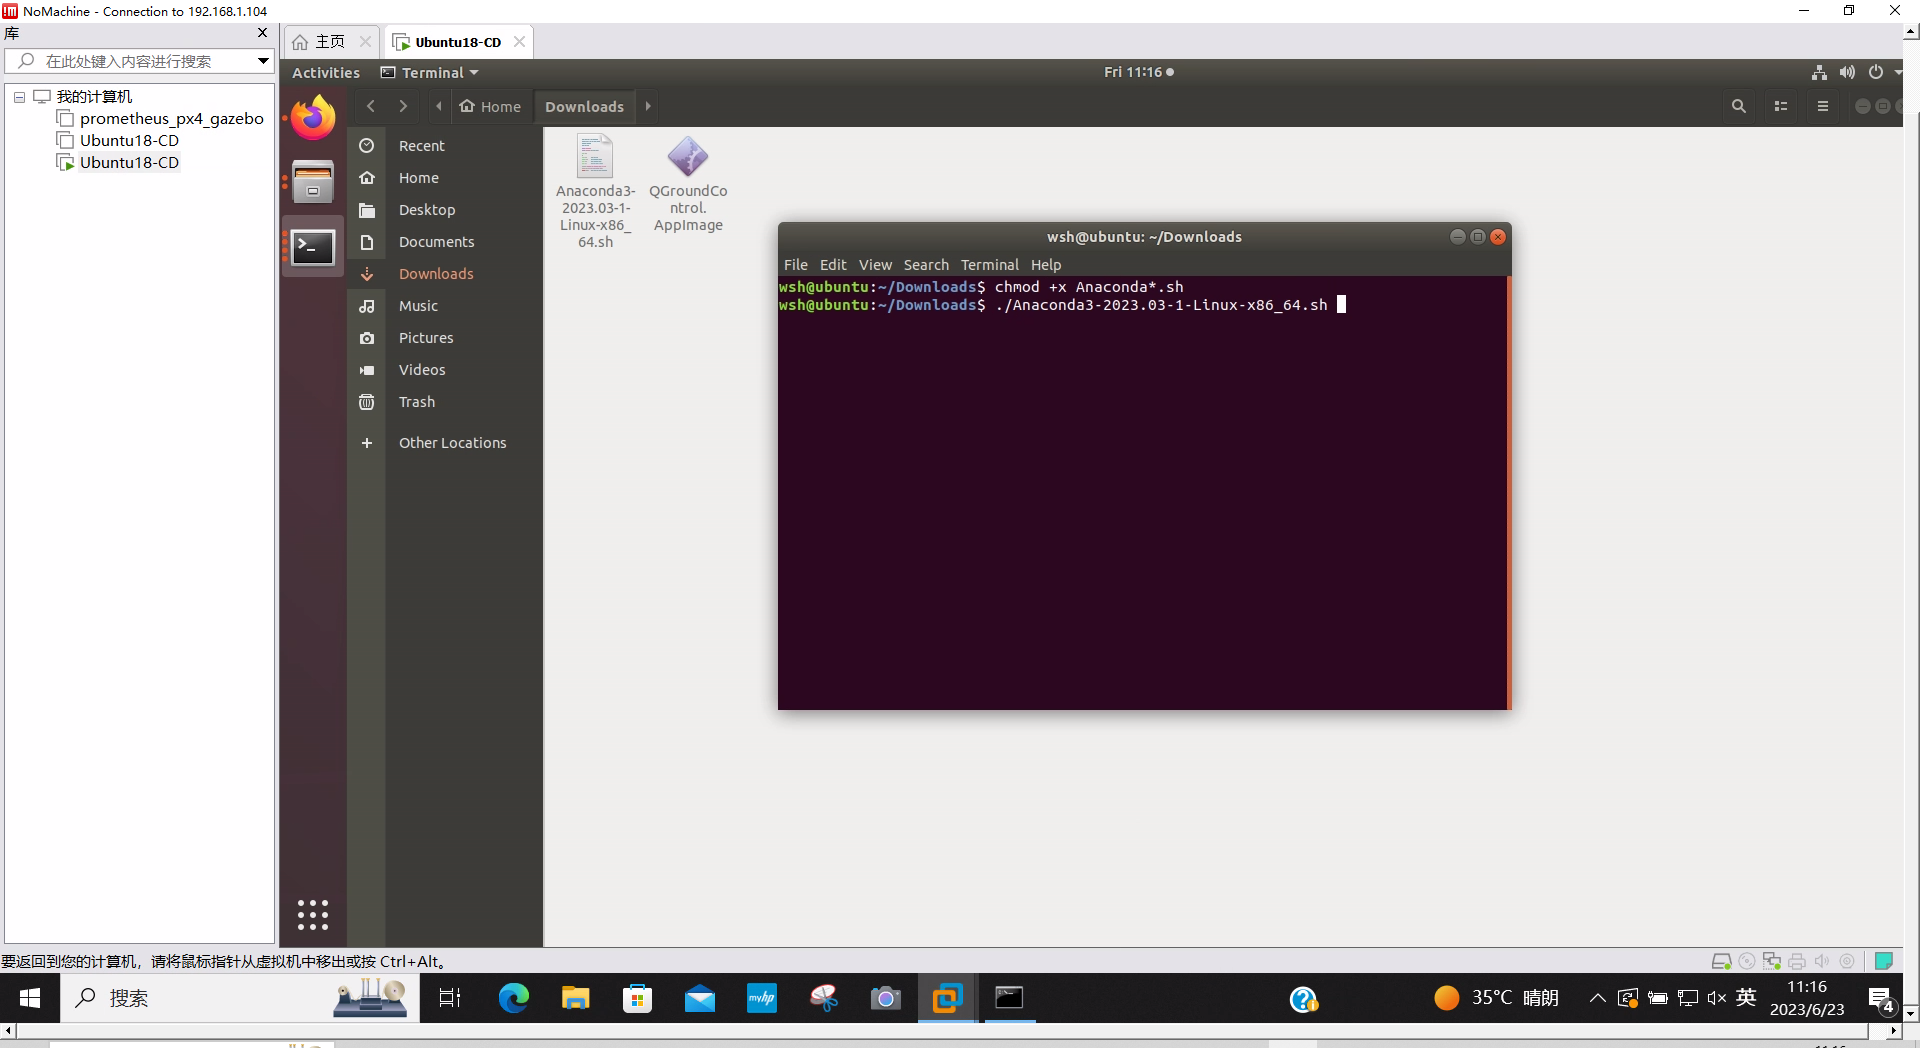
Task: Open the terminal View menu
Action: click(x=875, y=265)
